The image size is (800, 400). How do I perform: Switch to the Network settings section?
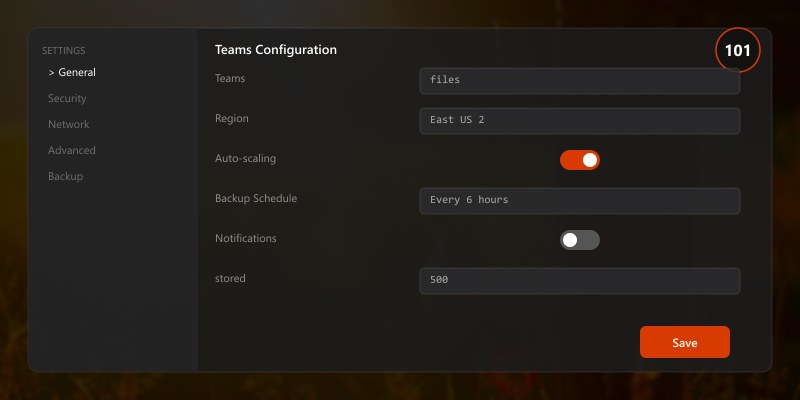68,124
